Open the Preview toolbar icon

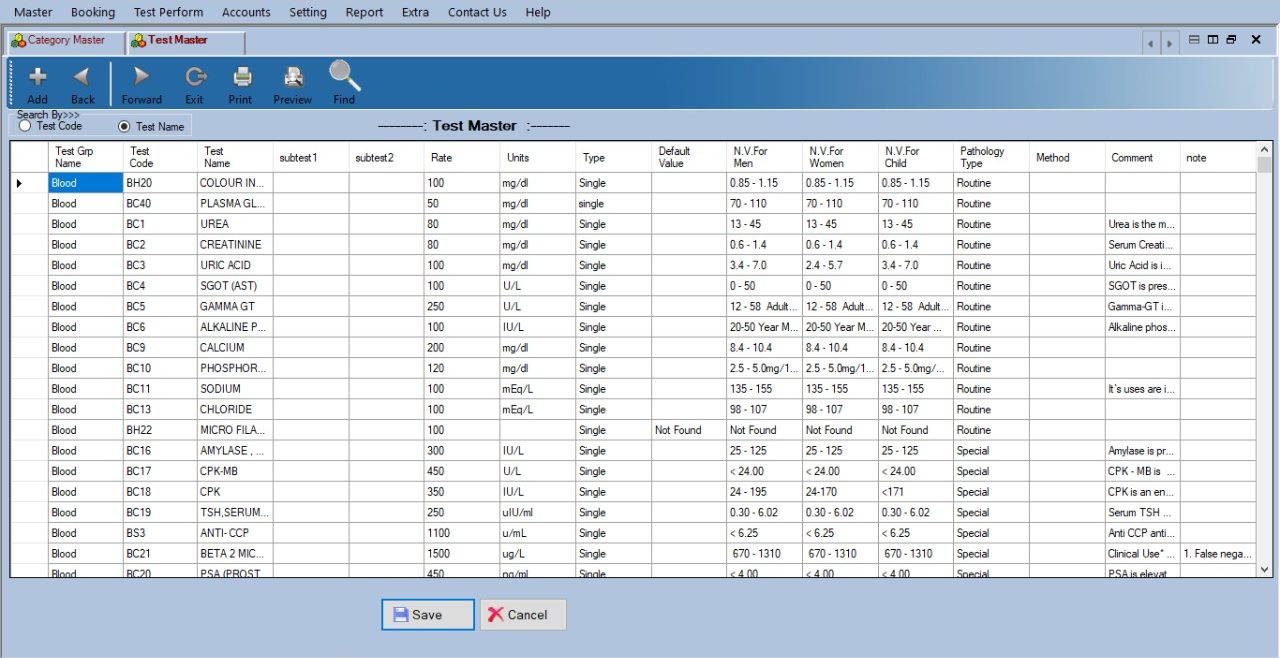pos(293,83)
